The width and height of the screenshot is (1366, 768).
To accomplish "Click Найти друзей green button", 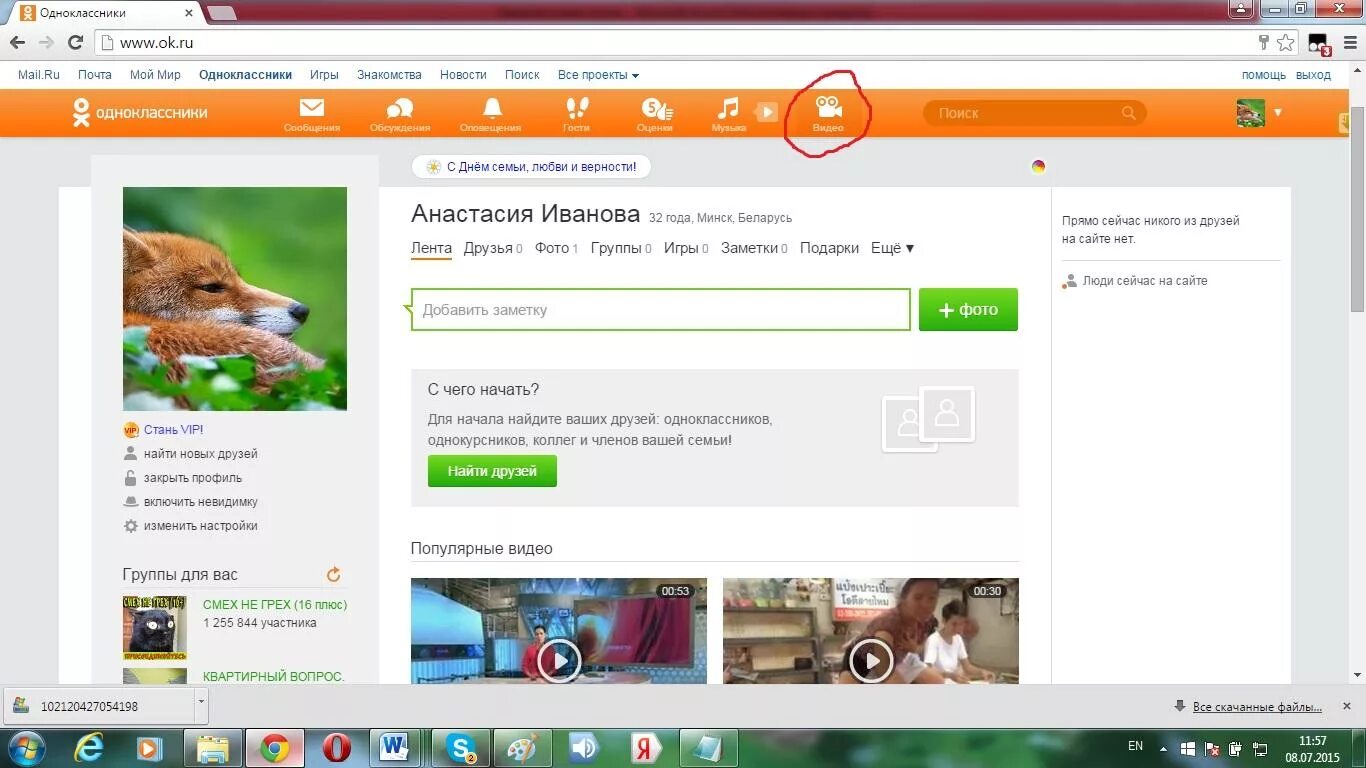I will click(492, 471).
